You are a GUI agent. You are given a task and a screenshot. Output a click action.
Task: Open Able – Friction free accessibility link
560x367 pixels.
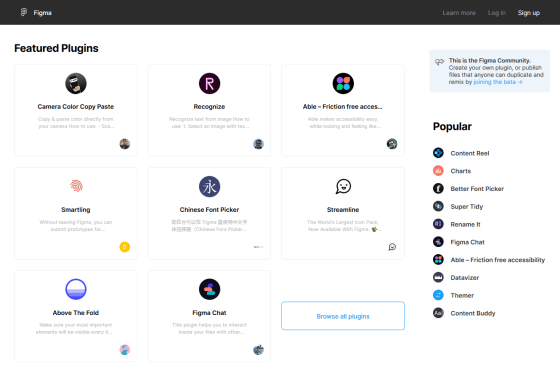click(x=498, y=260)
